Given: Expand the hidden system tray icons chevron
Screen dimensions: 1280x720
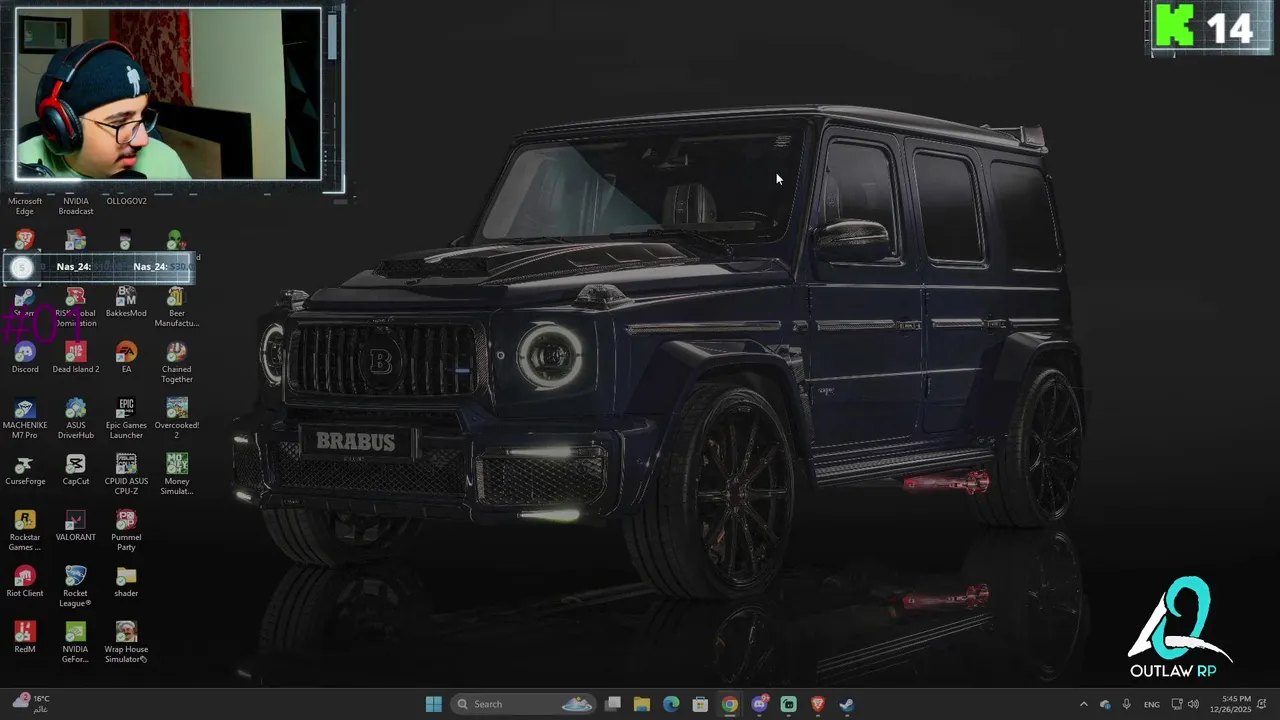Looking at the screenshot, I should (1083, 704).
